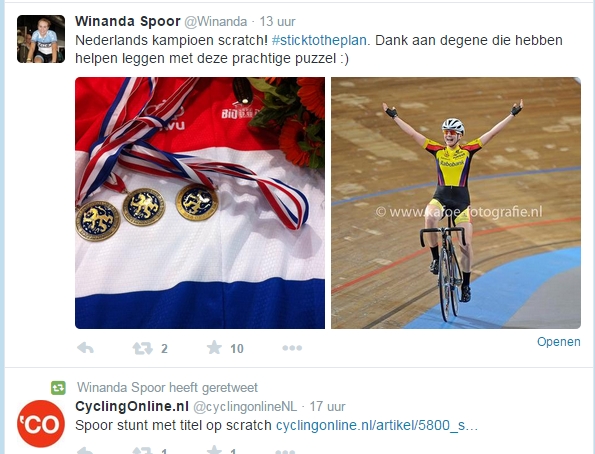Screen dimensions: 595x454
Task: Open the cyclist celebrating photo
Action: point(456,203)
